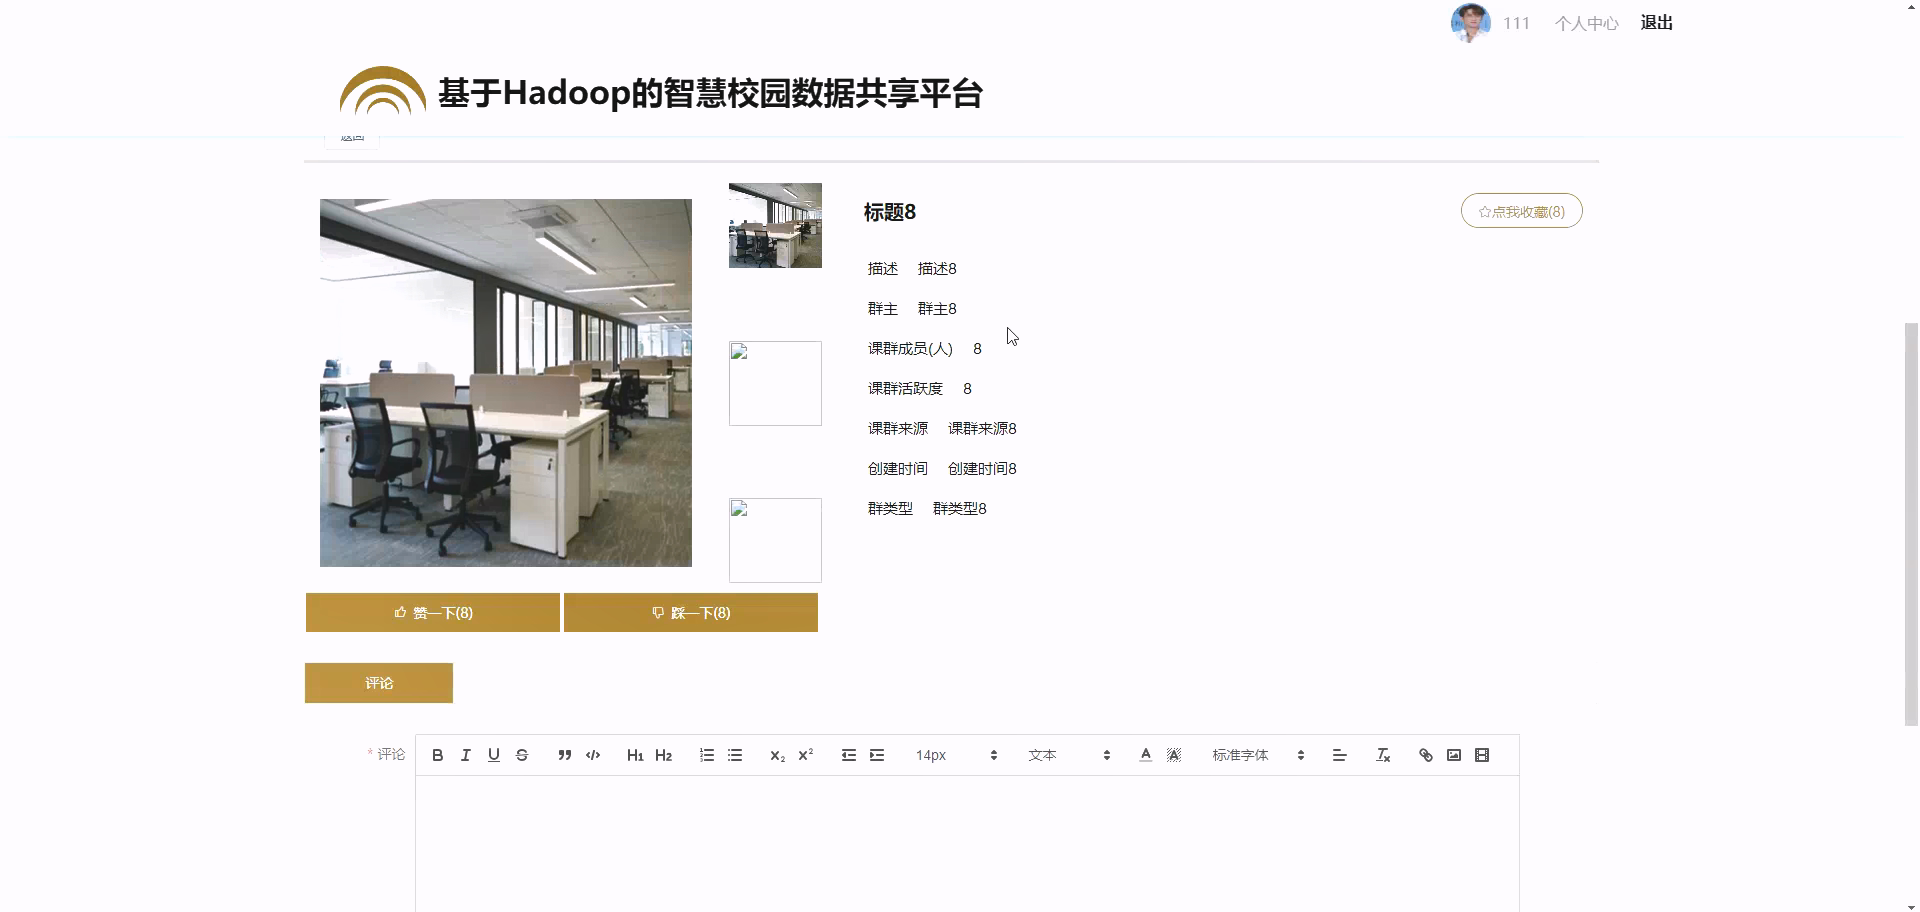Click the 踩一下(8) dislike button
Viewport: 1920px width, 912px height.
[x=691, y=613]
